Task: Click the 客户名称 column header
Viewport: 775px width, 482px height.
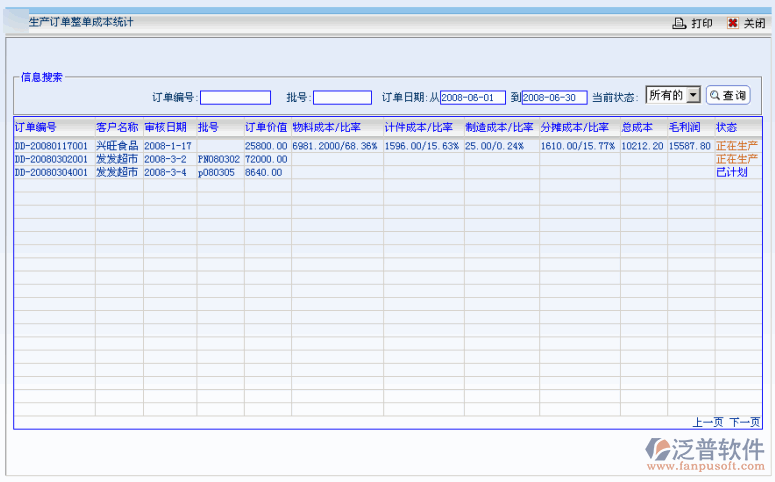Action: point(117,128)
